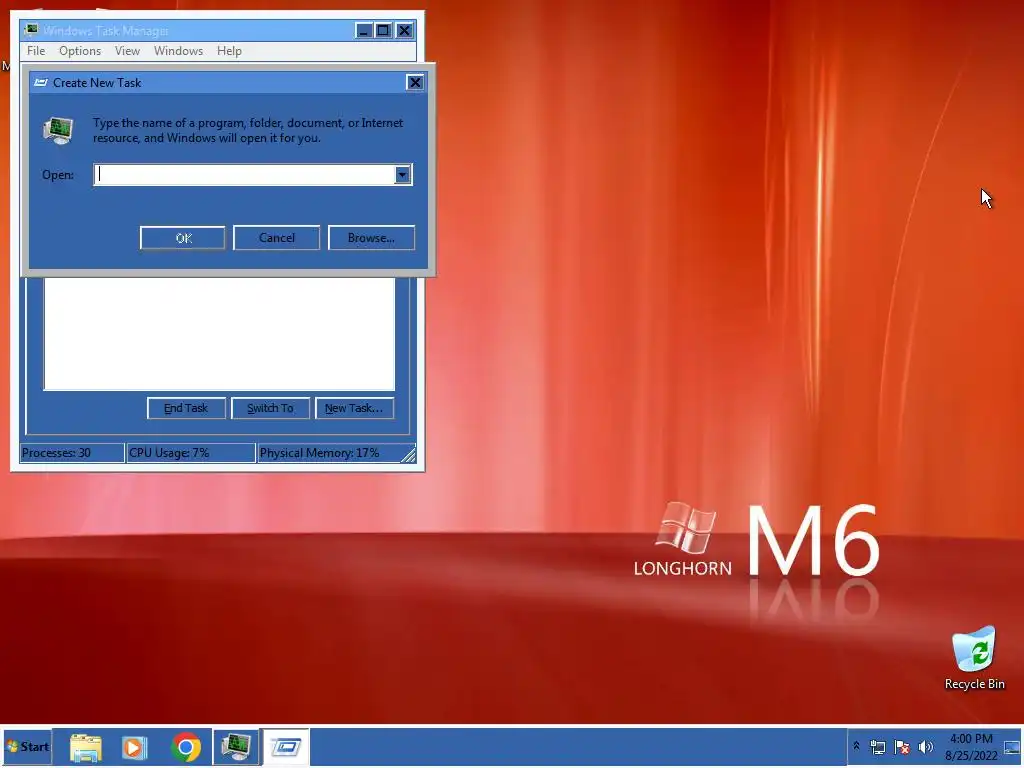Image resolution: width=1024 pixels, height=768 pixels.
Task: Open File Explorer from the taskbar
Action: coord(86,747)
